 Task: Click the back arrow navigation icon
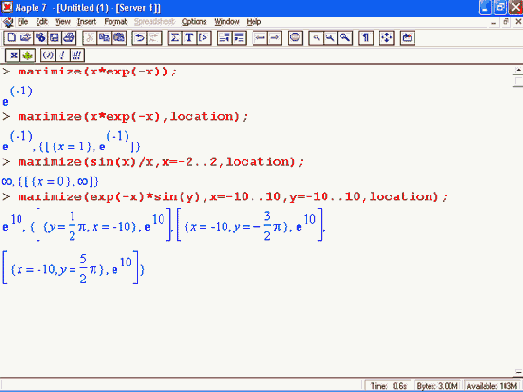(x=259, y=38)
